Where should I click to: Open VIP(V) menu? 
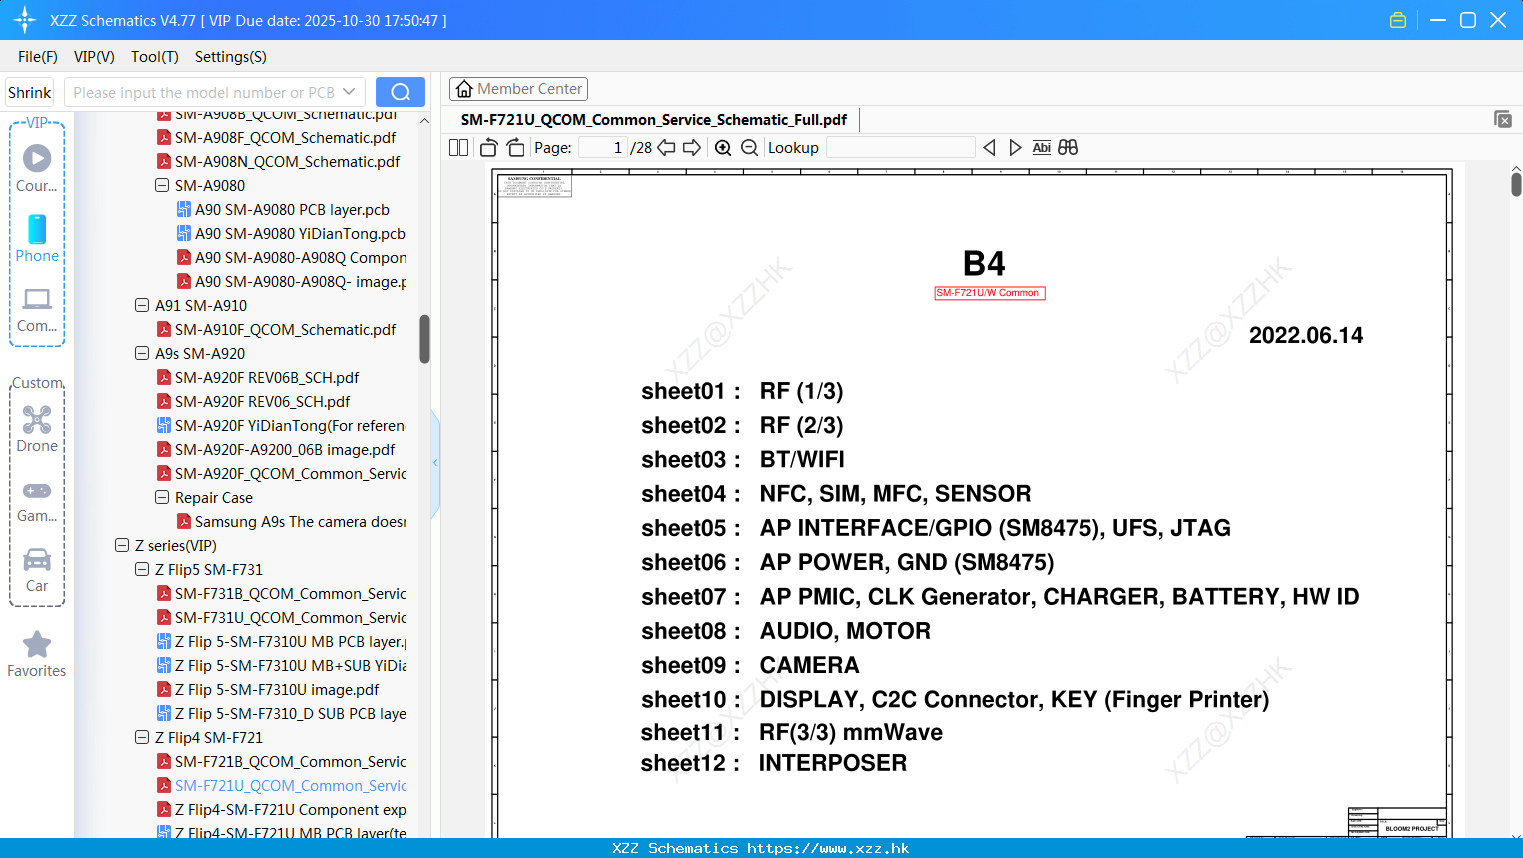tap(94, 57)
